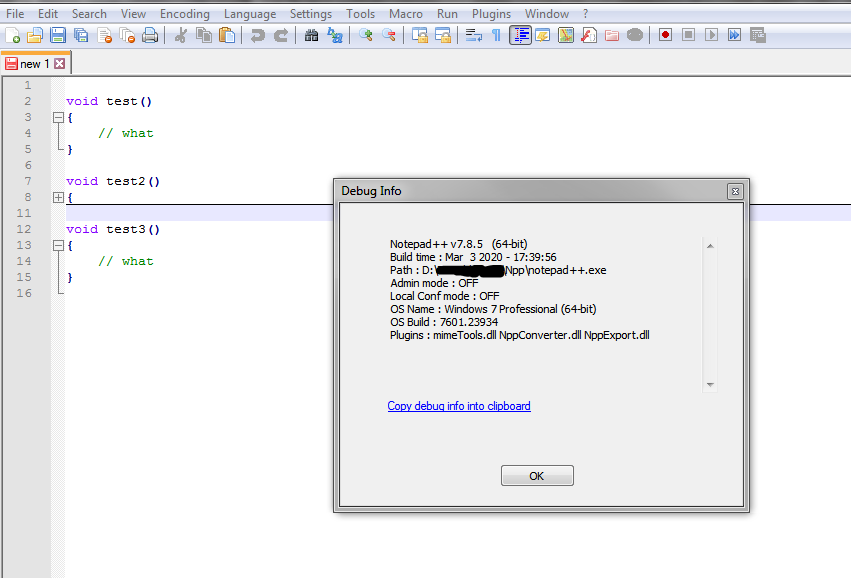
Task: Open the ? help menu
Action: click(586, 14)
